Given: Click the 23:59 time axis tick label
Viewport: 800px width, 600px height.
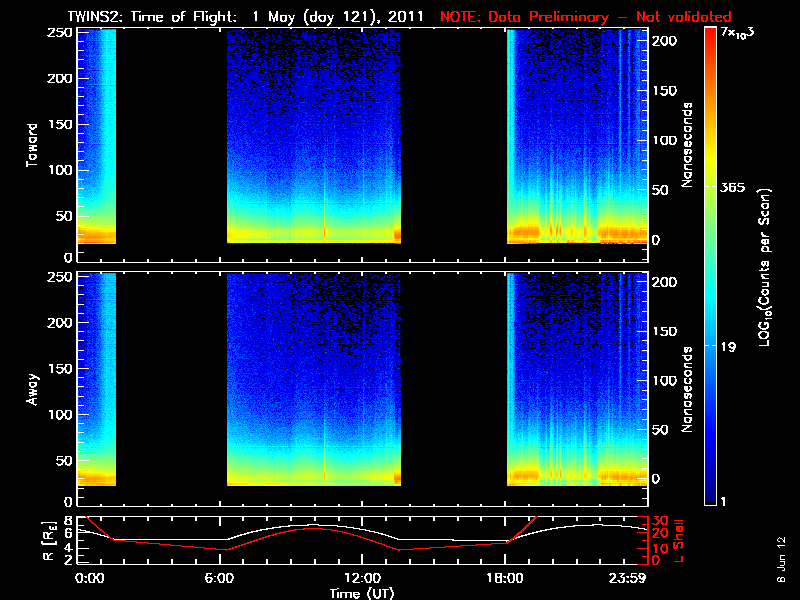Looking at the screenshot, I should [626, 578].
